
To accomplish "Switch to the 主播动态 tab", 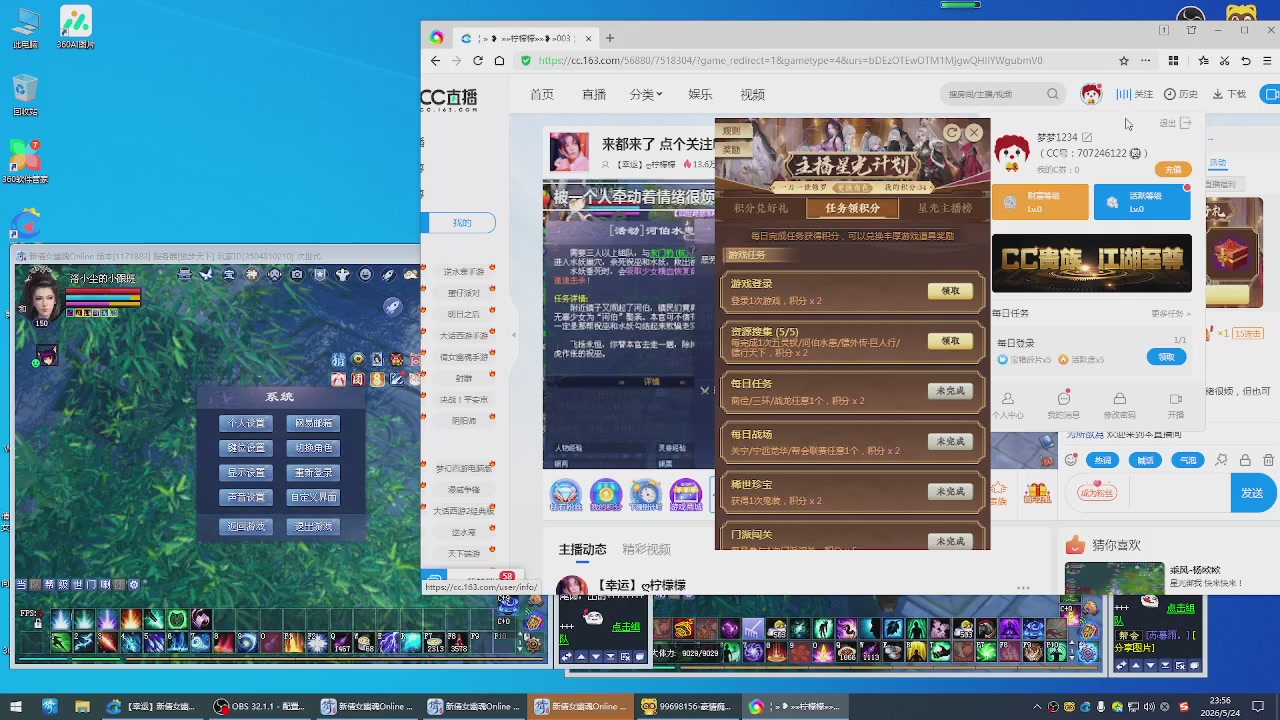I will click(583, 549).
